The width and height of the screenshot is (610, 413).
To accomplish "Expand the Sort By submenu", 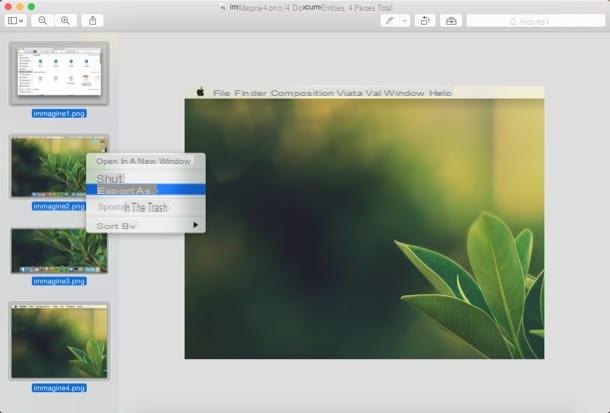I will pos(145,226).
